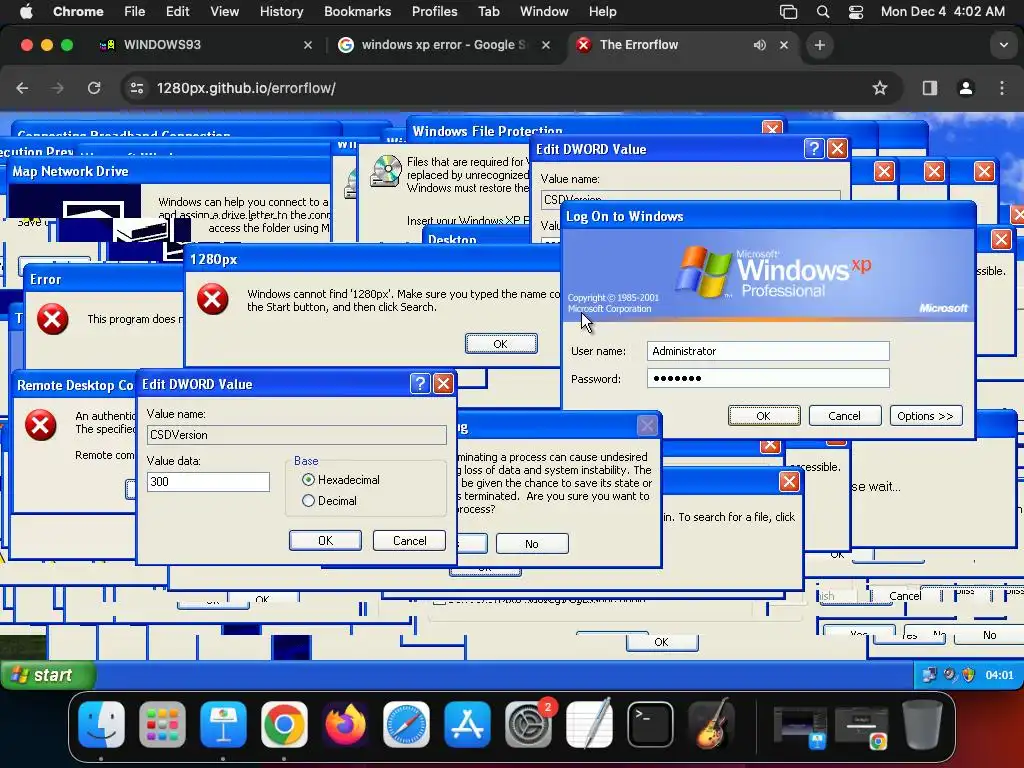Click the Value data field containing 300
1024x768 pixels.
(208, 482)
